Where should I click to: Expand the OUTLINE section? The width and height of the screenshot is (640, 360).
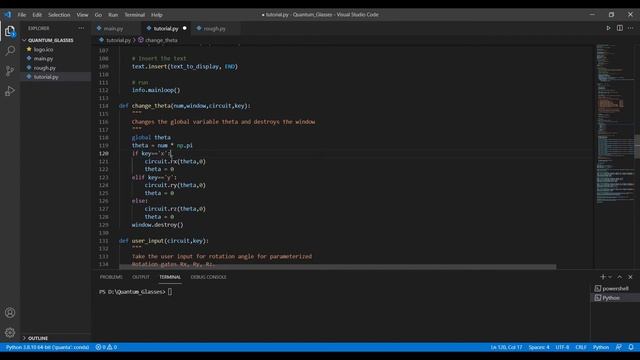(38, 338)
